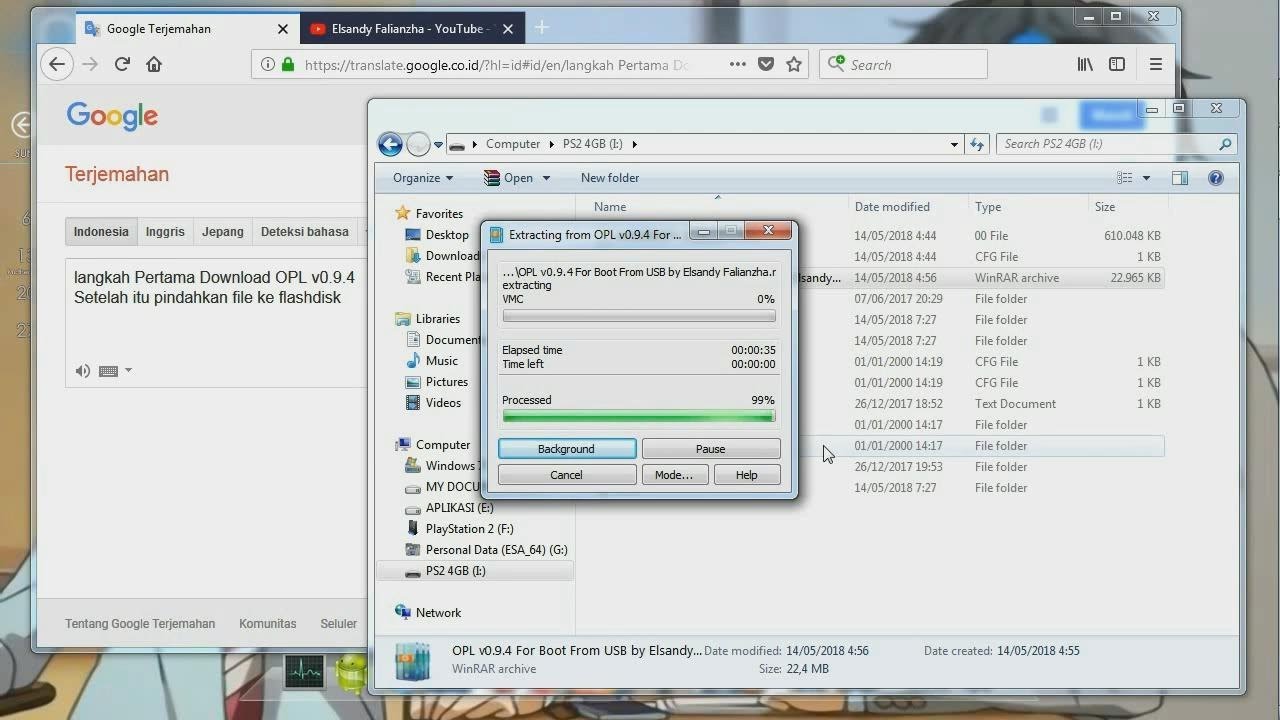This screenshot has height=720, width=1280.
Task: Go back in the Firefox browser
Action: 57,64
